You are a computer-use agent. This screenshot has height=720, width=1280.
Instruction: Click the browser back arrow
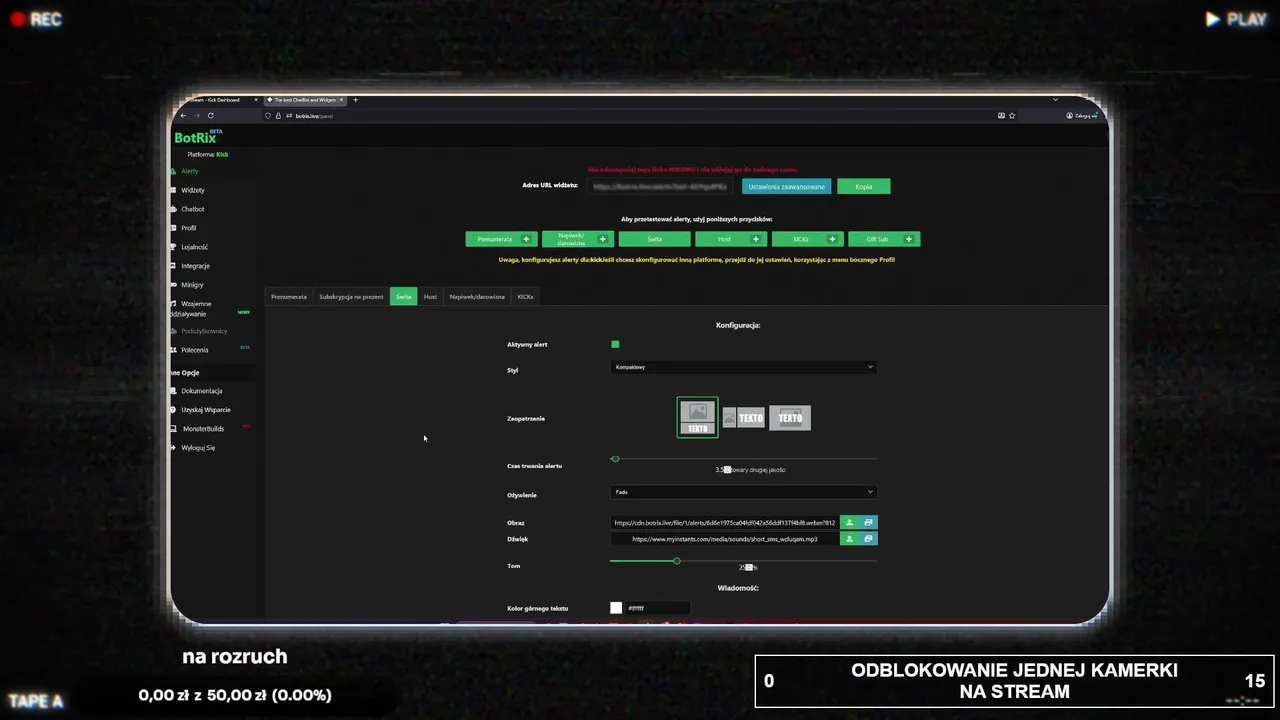coord(183,115)
